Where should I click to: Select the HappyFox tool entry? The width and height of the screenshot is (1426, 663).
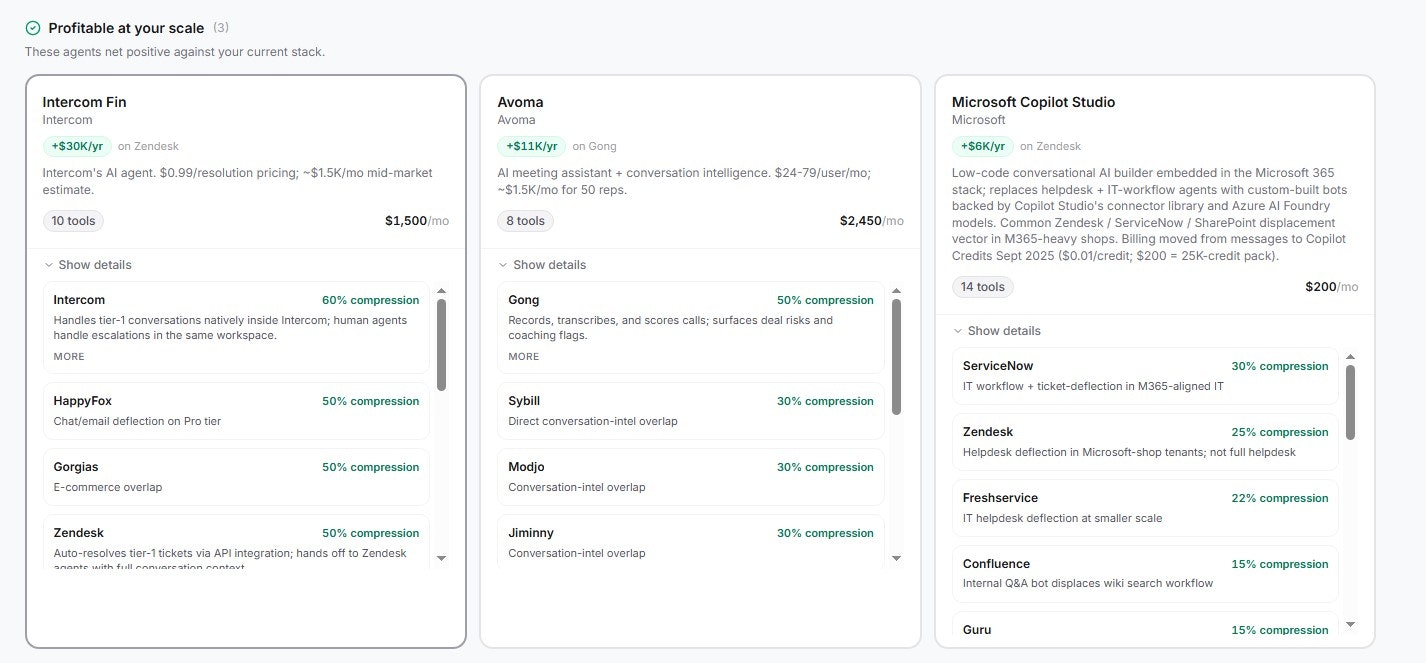[x=236, y=411]
